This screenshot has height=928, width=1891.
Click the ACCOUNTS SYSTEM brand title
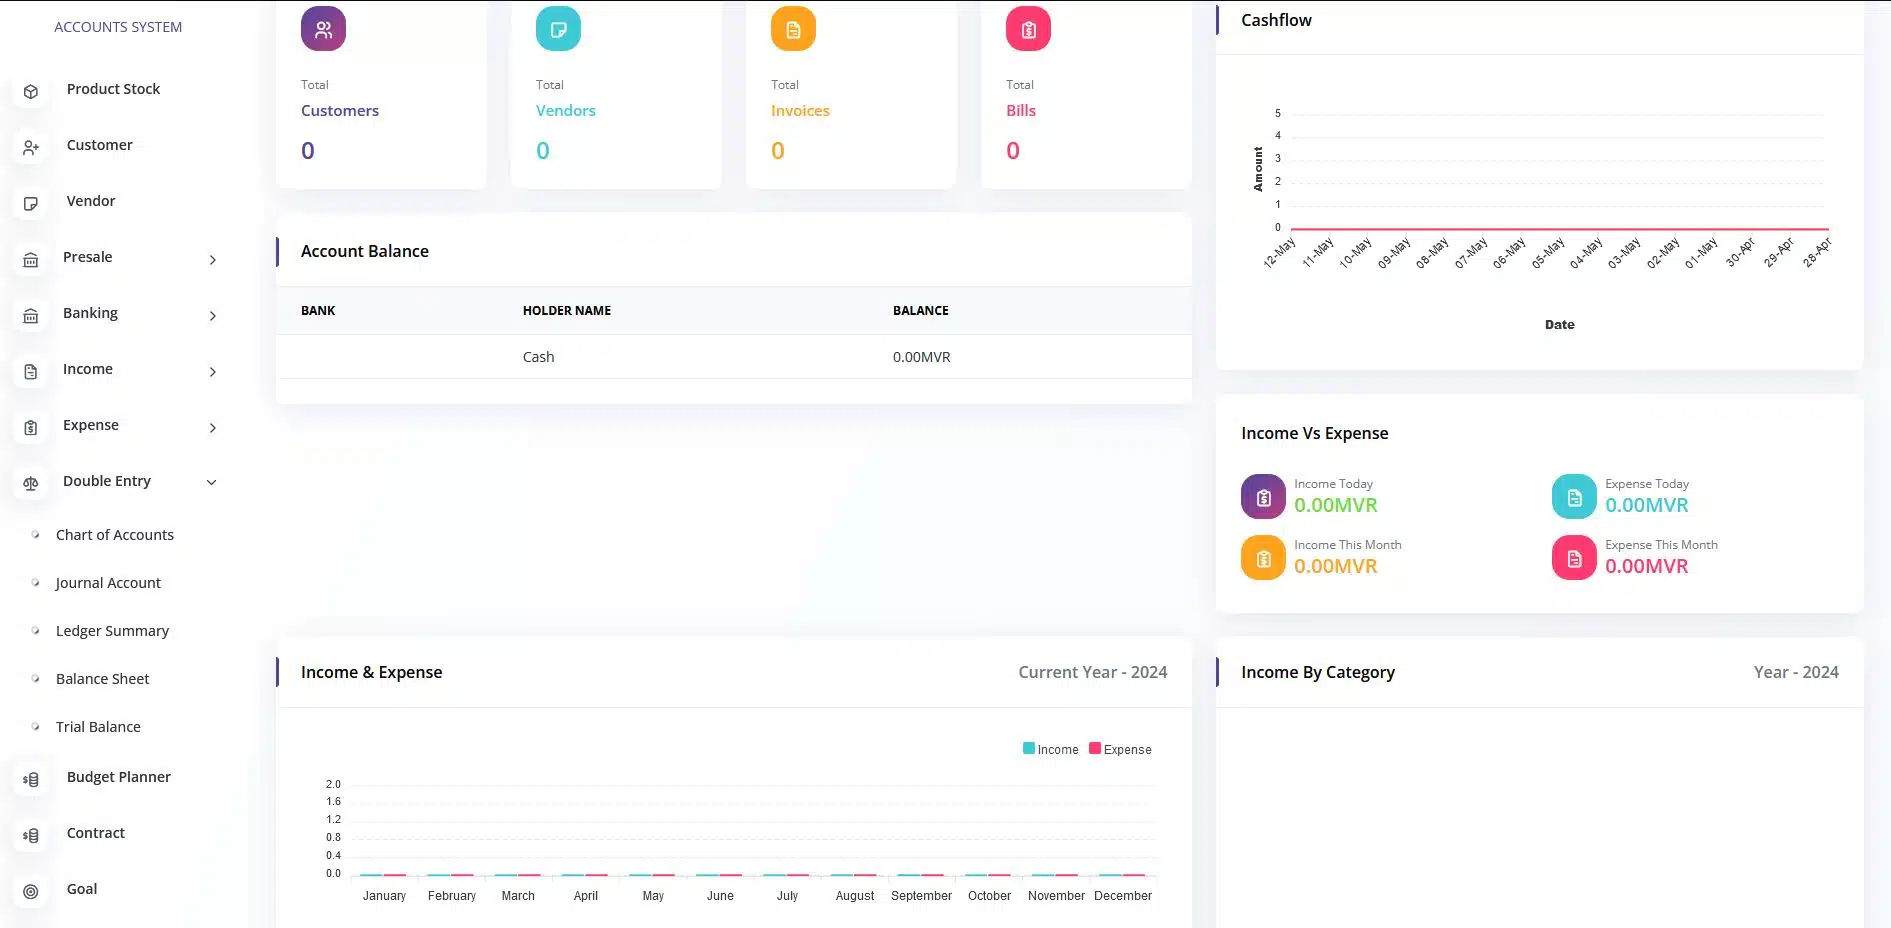[x=118, y=27]
